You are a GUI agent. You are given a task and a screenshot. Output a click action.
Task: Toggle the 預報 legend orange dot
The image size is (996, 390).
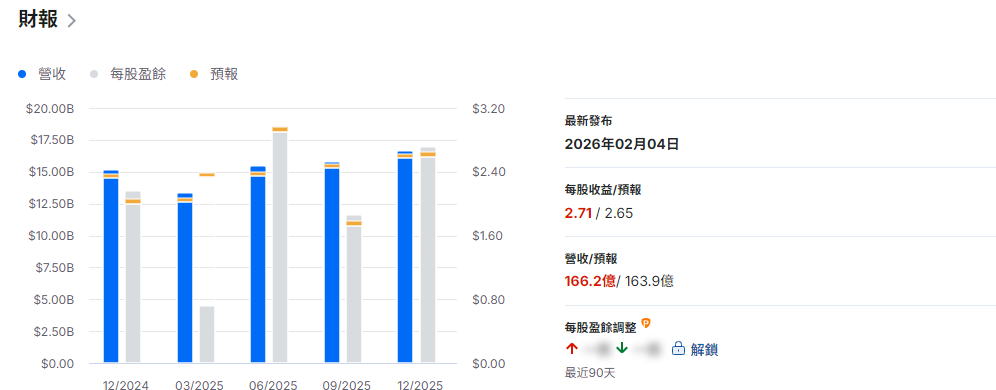click(194, 74)
